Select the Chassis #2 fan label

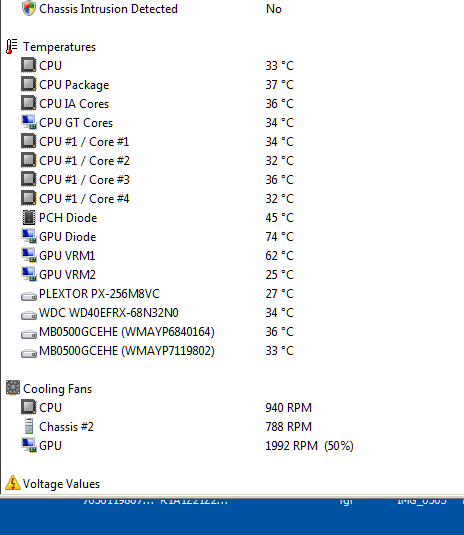coord(66,426)
